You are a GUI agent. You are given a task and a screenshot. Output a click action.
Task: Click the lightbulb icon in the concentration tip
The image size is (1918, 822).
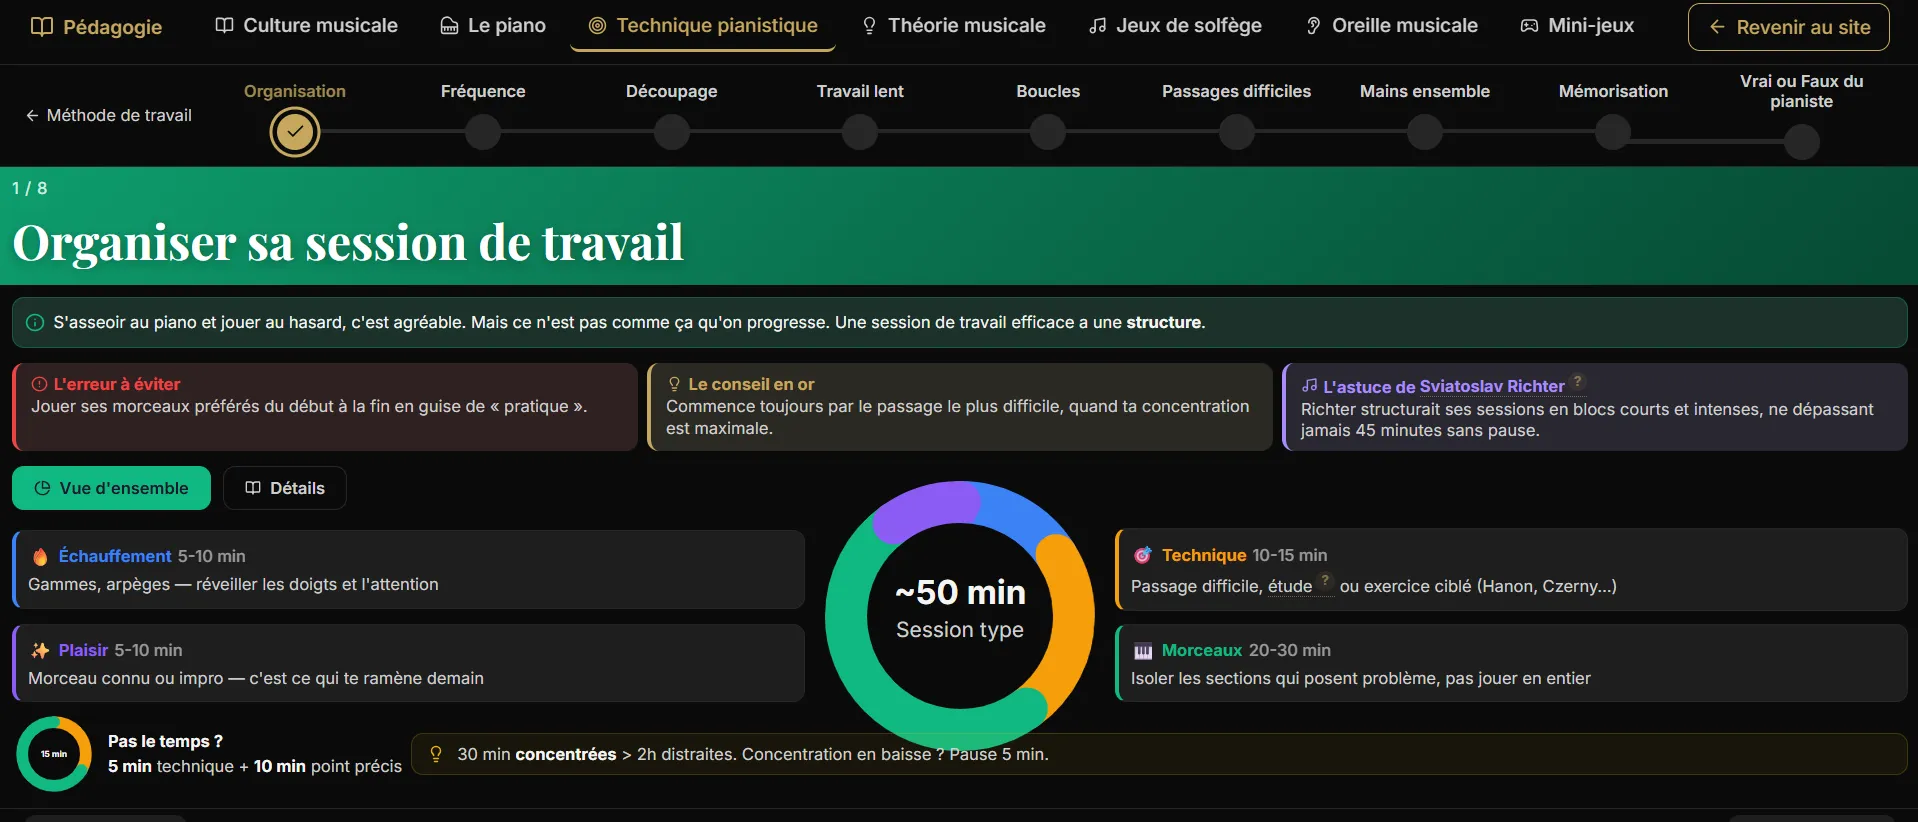coord(436,754)
